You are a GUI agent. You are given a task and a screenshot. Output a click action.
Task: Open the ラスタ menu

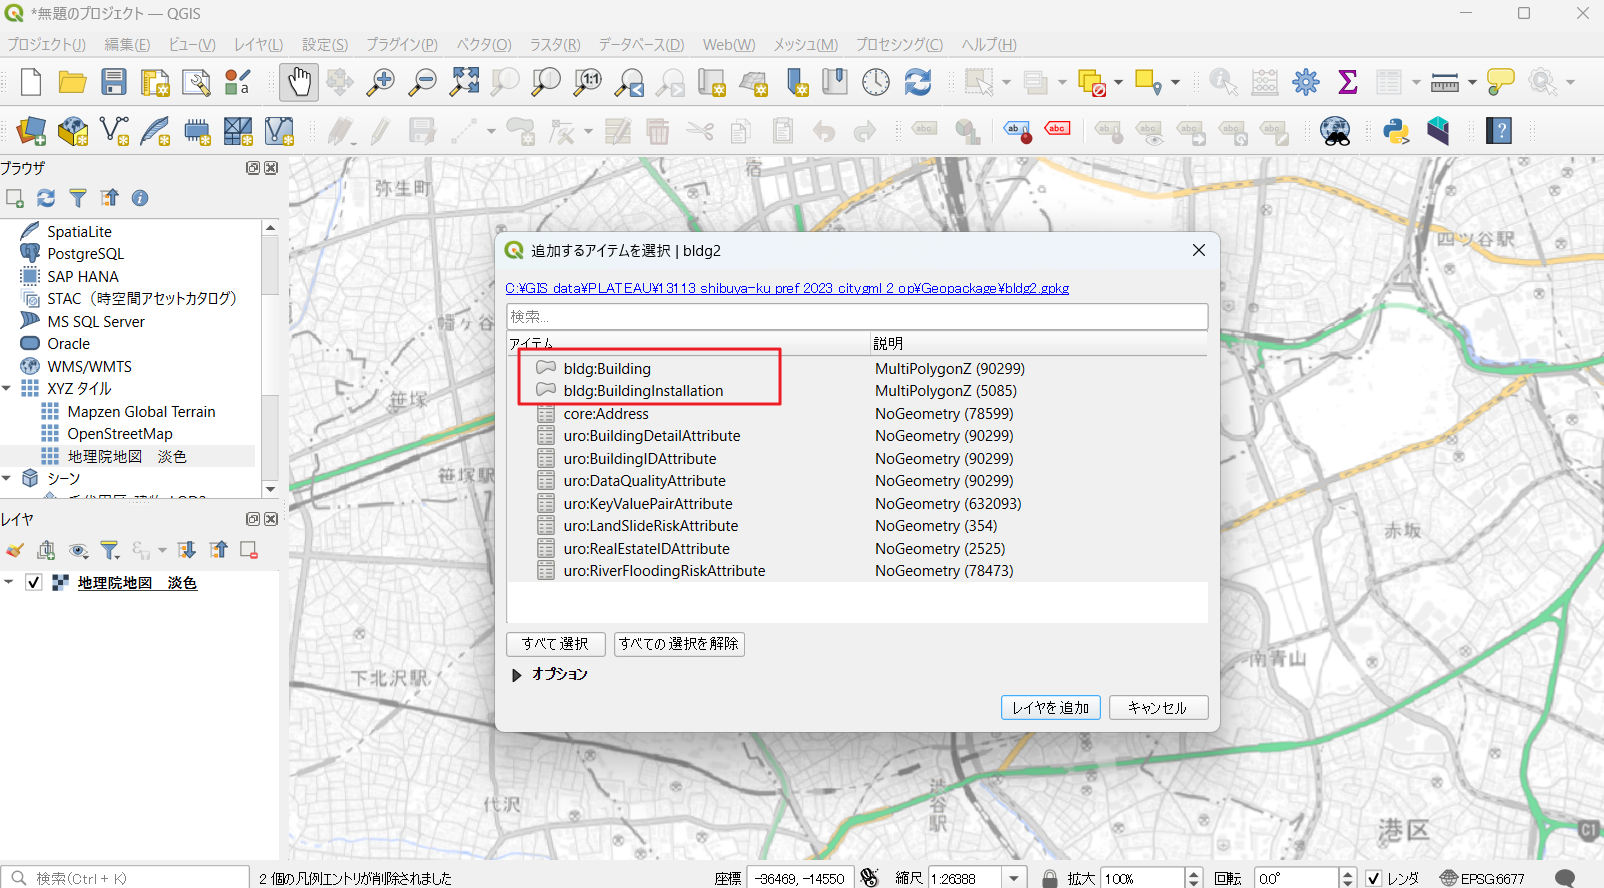(555, 45)
